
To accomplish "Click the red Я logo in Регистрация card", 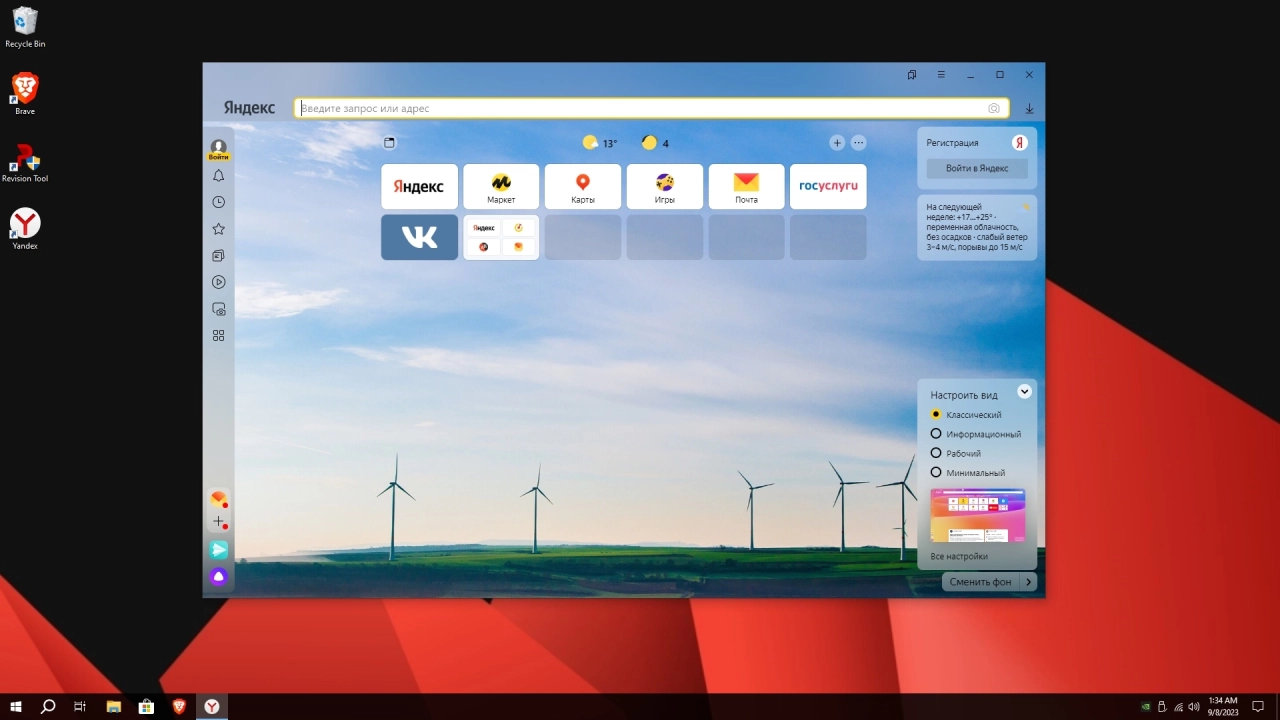I will [1020, 143].
